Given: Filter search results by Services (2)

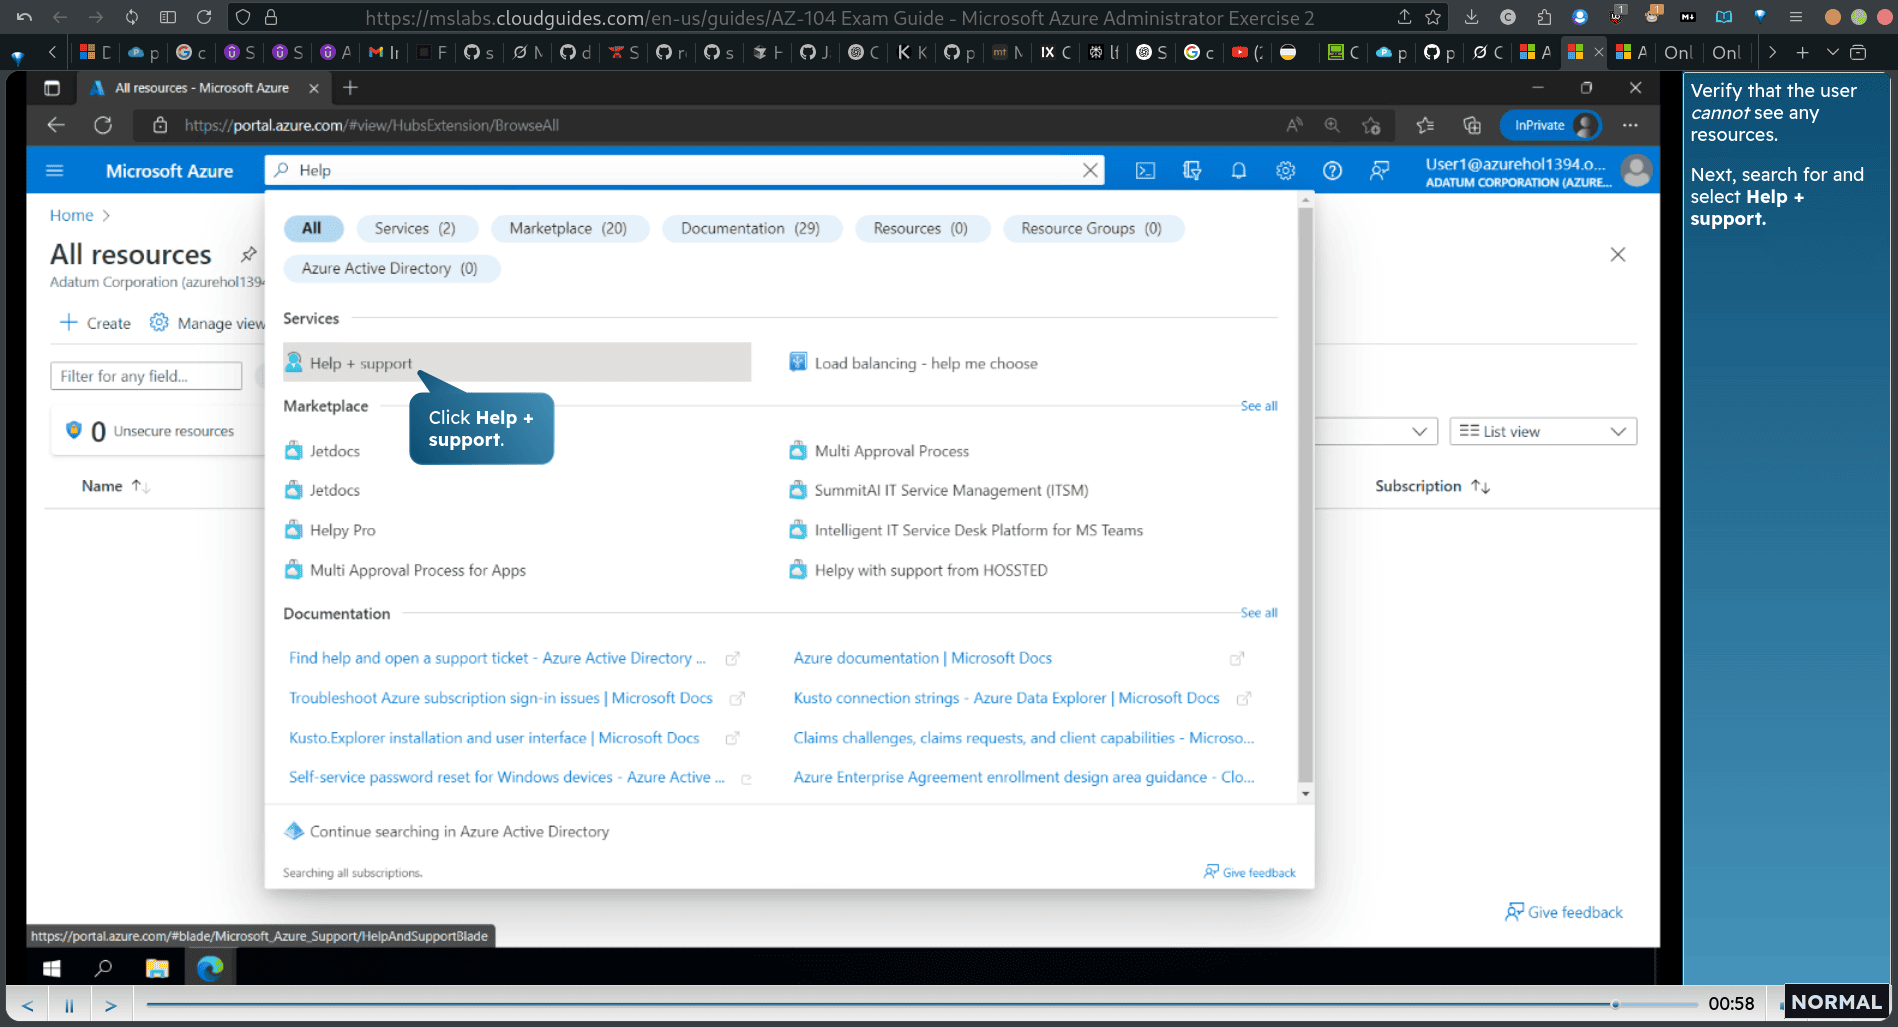Looking at the screenshot, I should [415, 228].
